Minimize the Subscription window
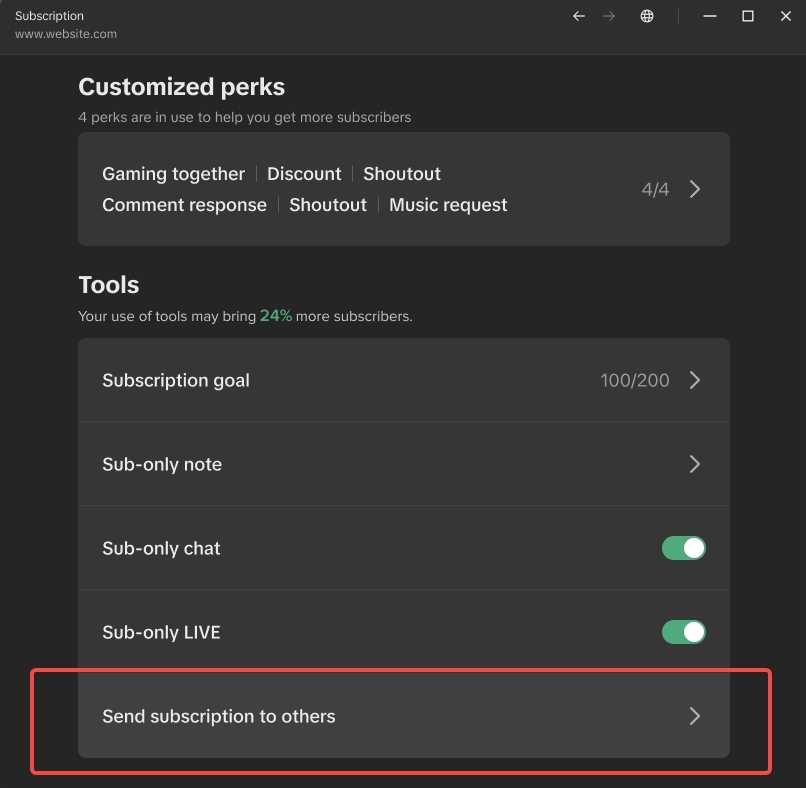The height and width of the screenshot is (788, 806). [x=710, y=16]
